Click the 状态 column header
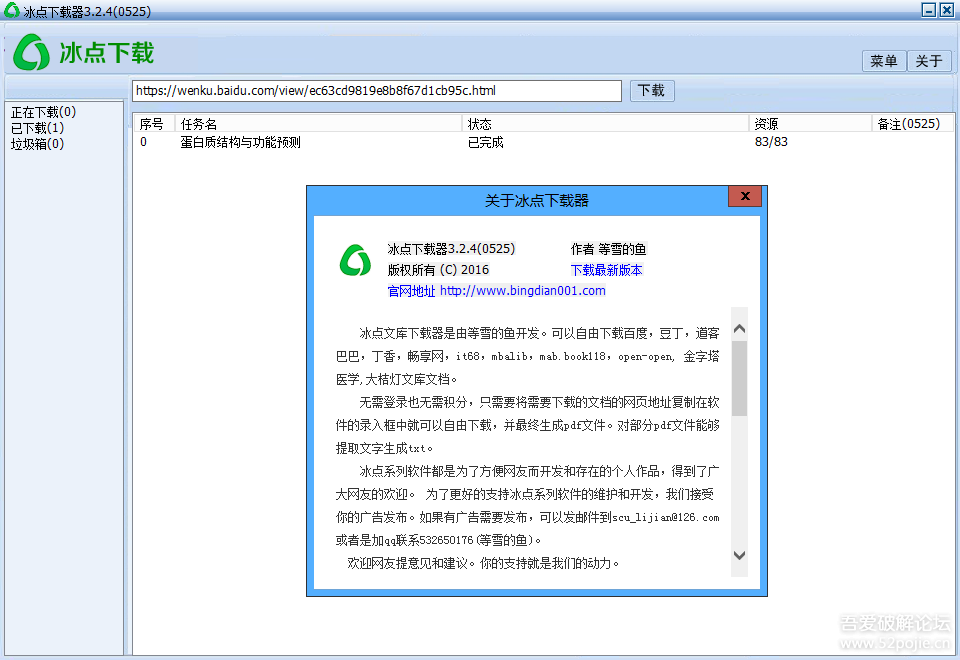The image size is (960, 660). tap(606, 124)
